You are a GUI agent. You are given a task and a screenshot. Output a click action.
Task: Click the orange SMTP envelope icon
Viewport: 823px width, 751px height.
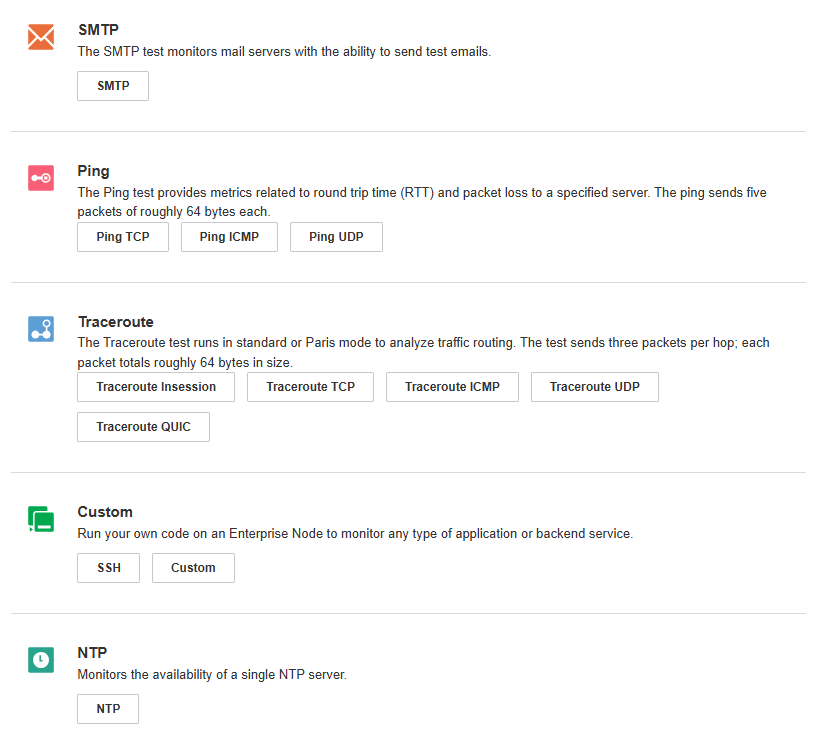(41, 37)
